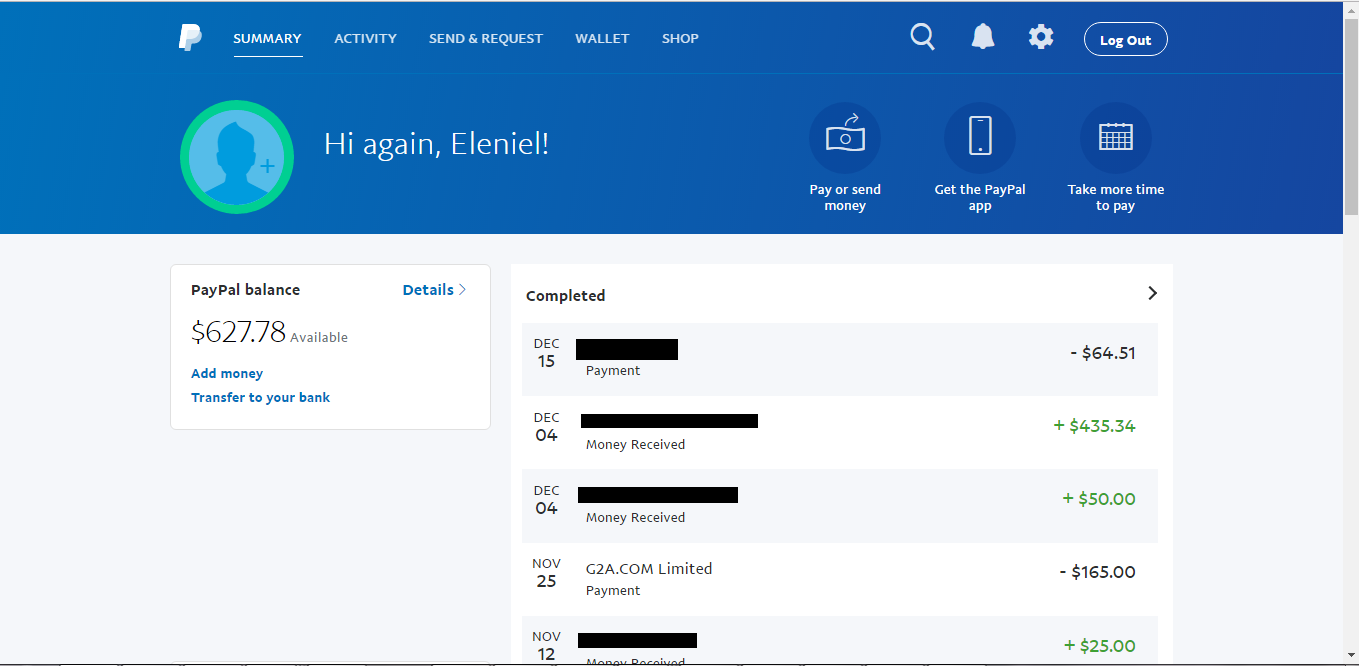The image size is (1359, 666).
Task: Click the PayPal balance card title
Action: pyautogui.click(x=245, y=290)
